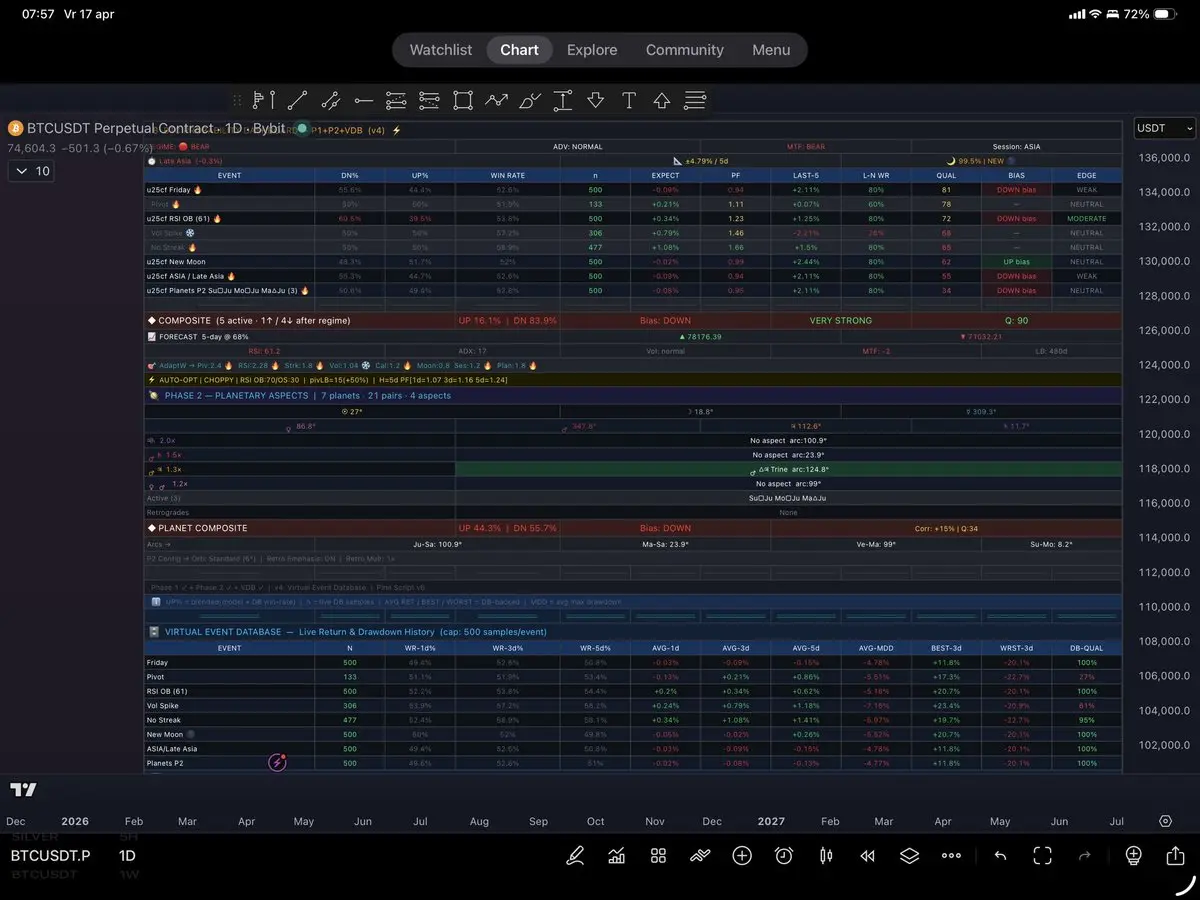
Task: Open the Community tab
Action: click(x=684, y=50)
